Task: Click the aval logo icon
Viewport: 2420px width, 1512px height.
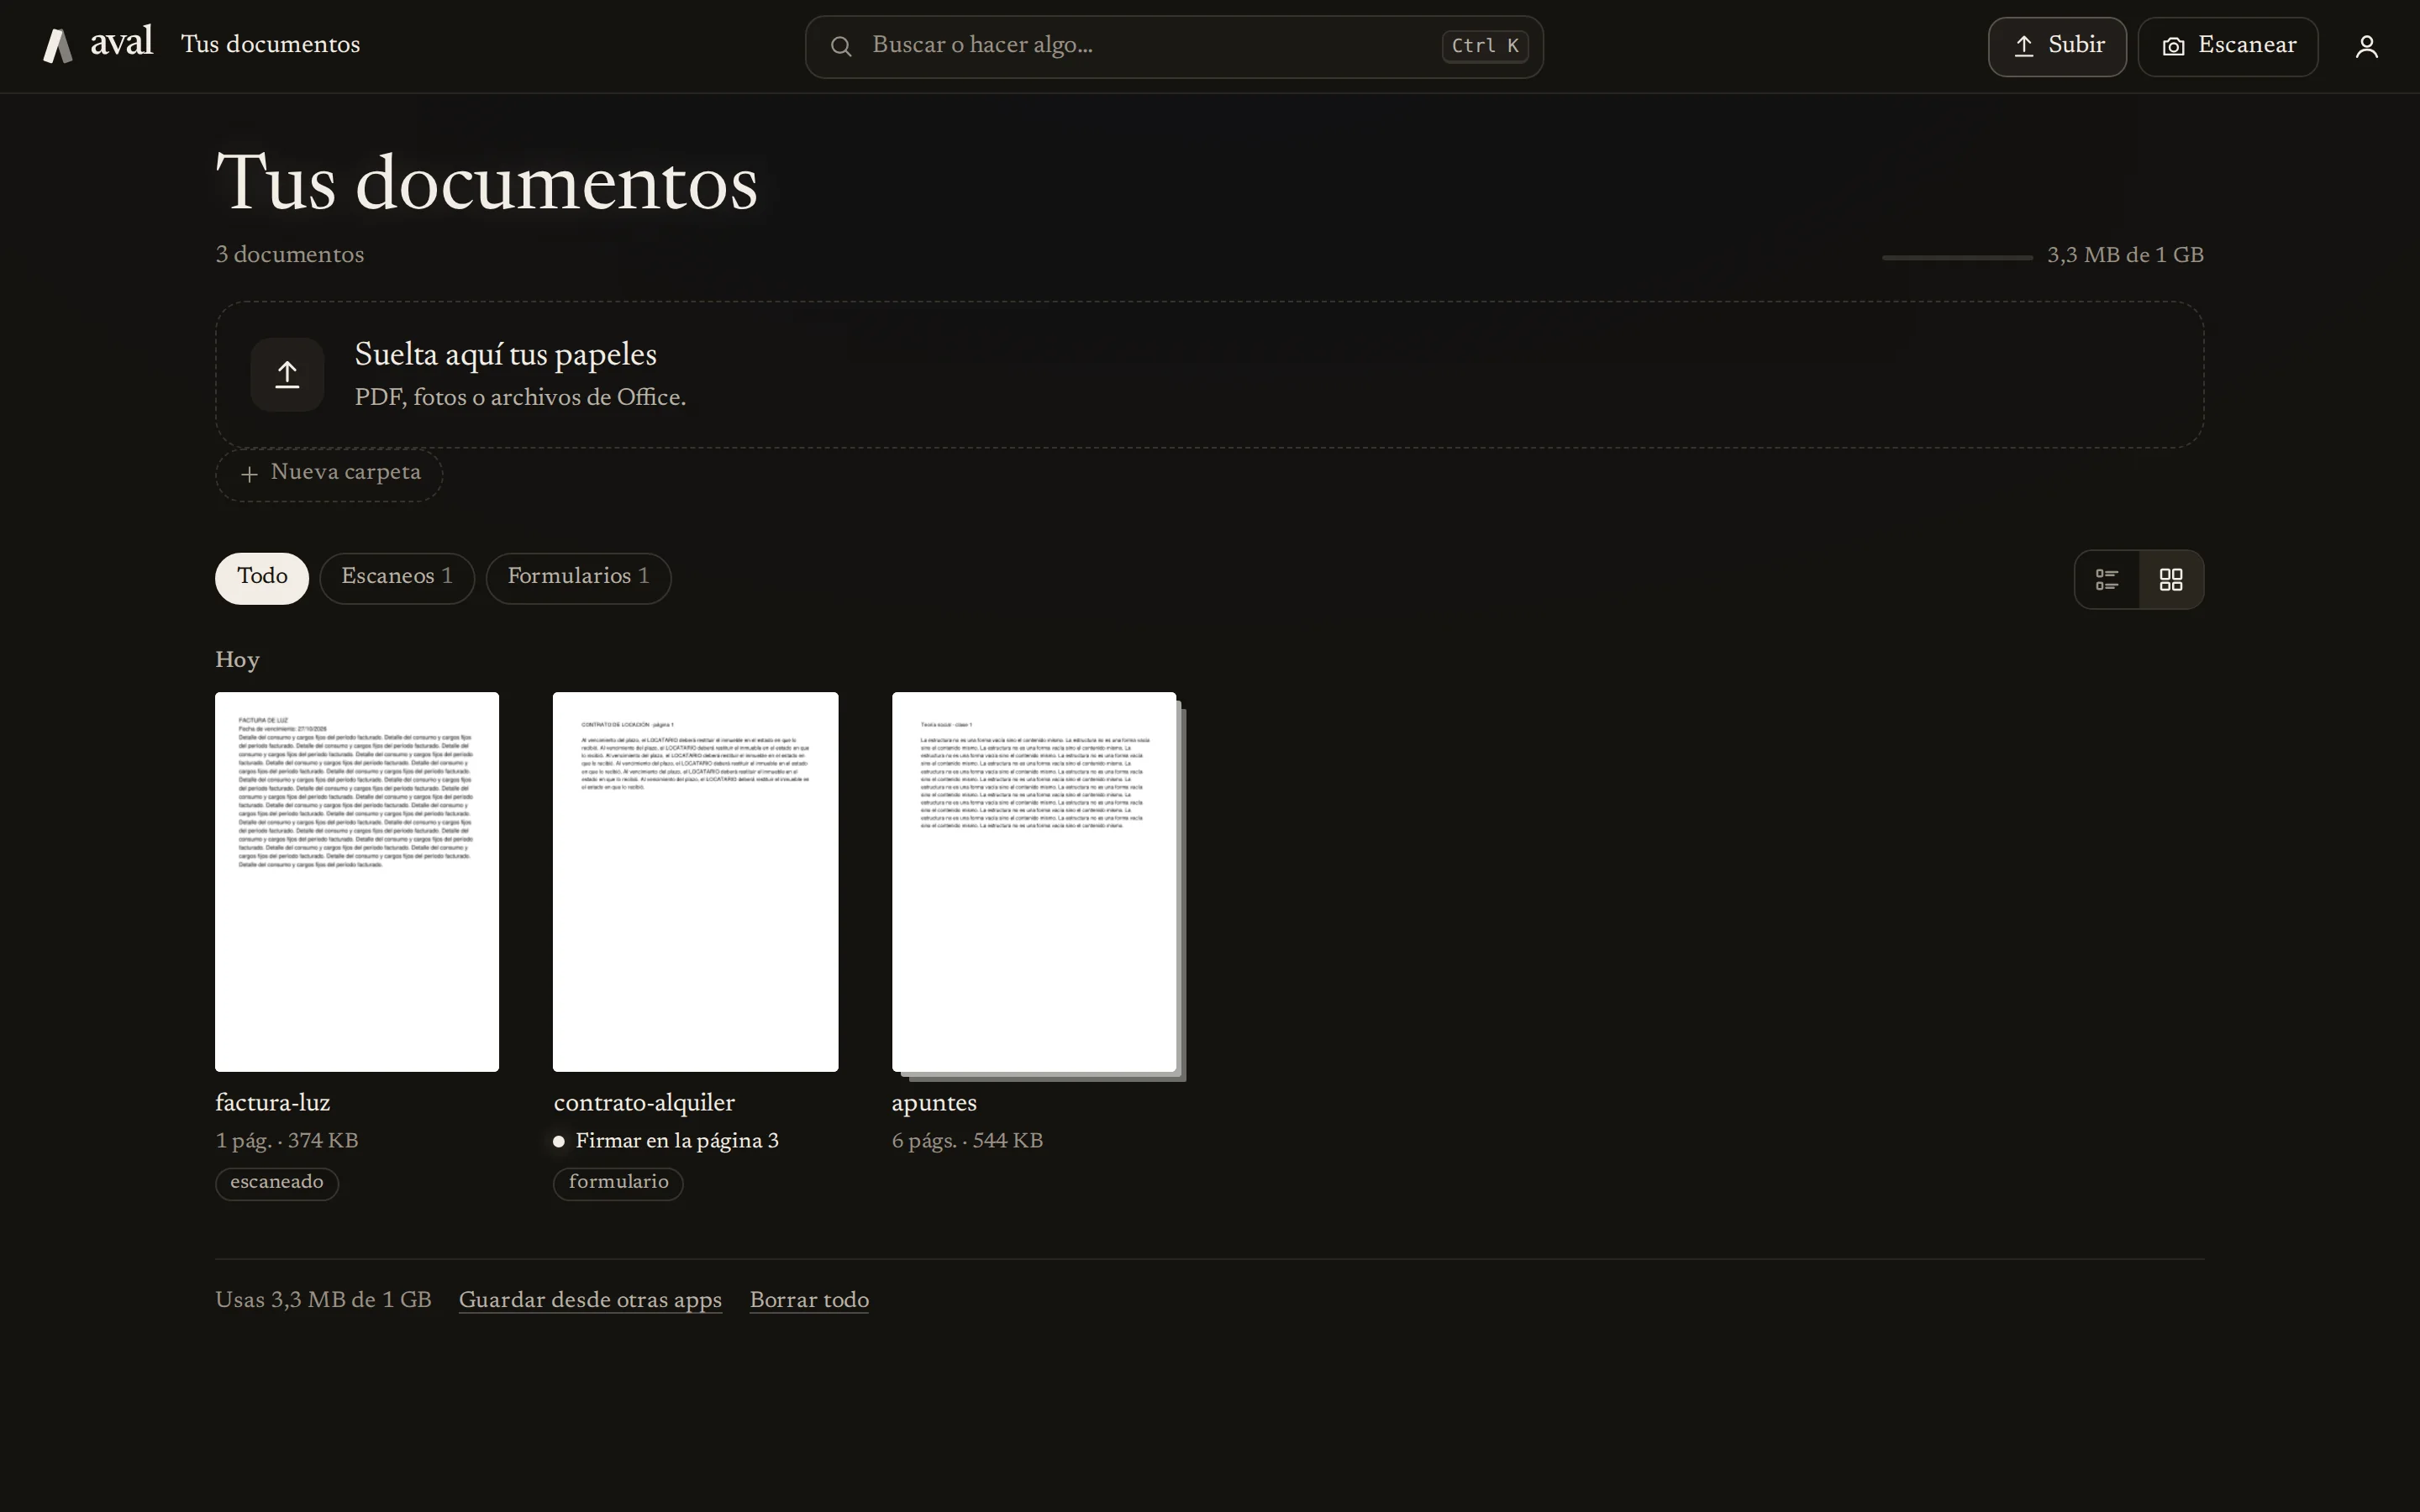Action: click(x=58, y=46)
